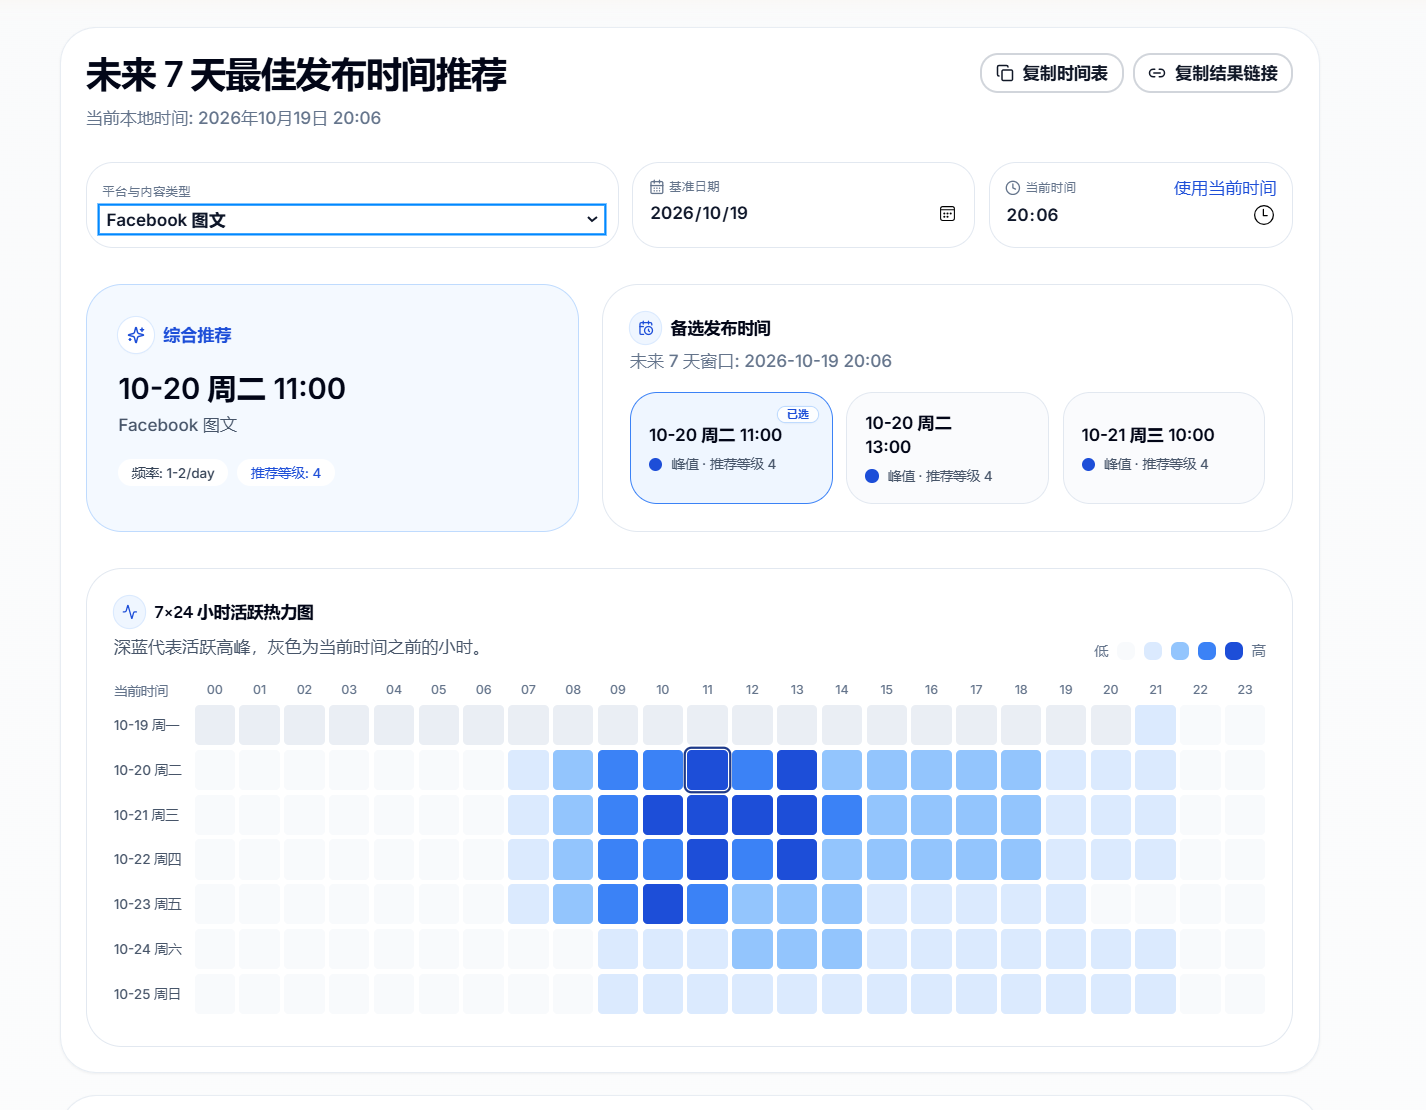Click heatmap cell 10-23 周五 at hour 10

coord(663,904)
